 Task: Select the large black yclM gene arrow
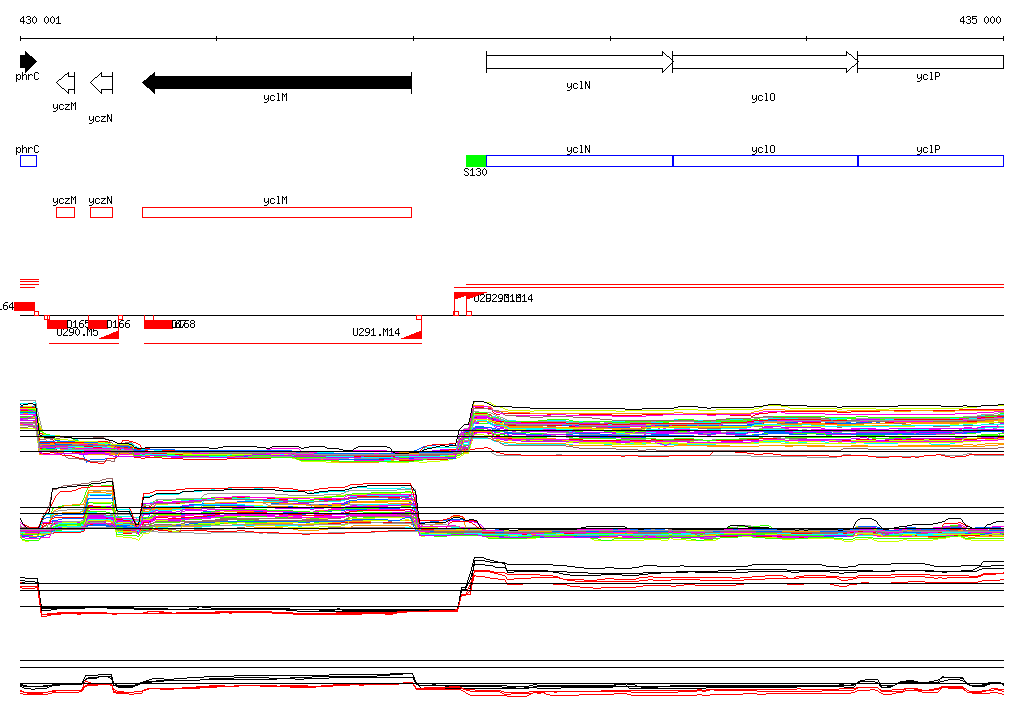point(277,83)
